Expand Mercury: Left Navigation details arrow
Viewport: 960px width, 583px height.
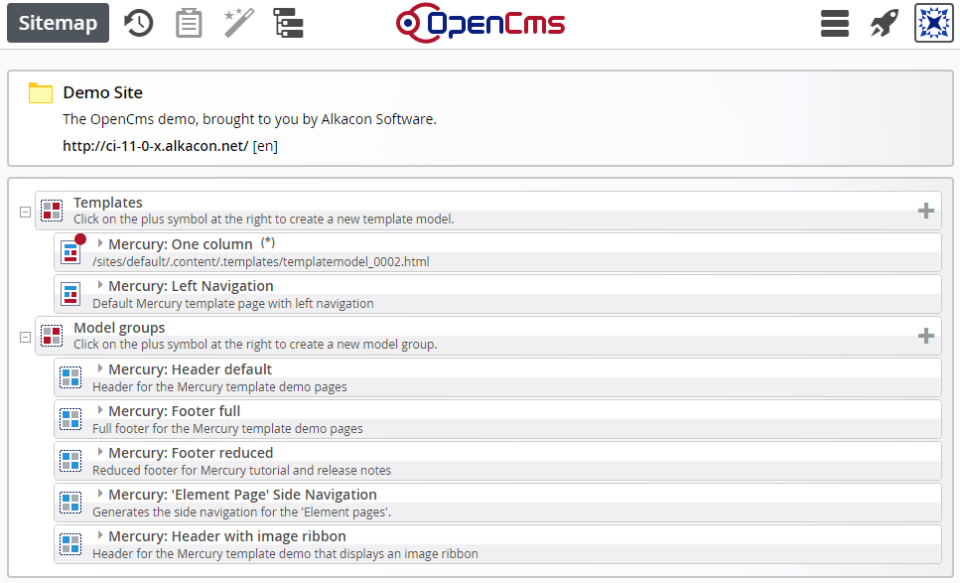click(x=100, y=285)
